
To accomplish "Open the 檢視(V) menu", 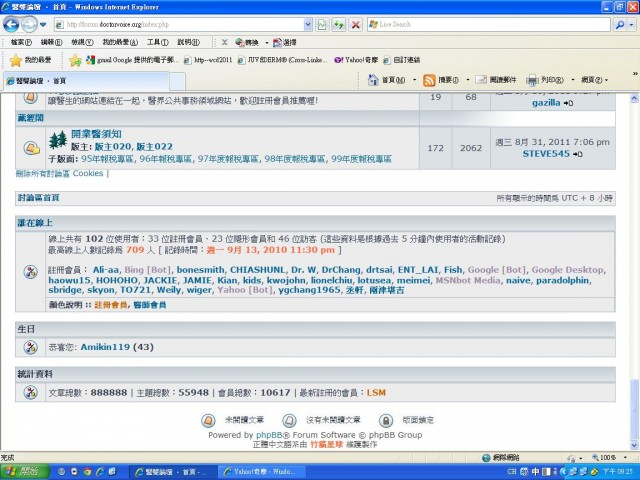I will point(82,42).
